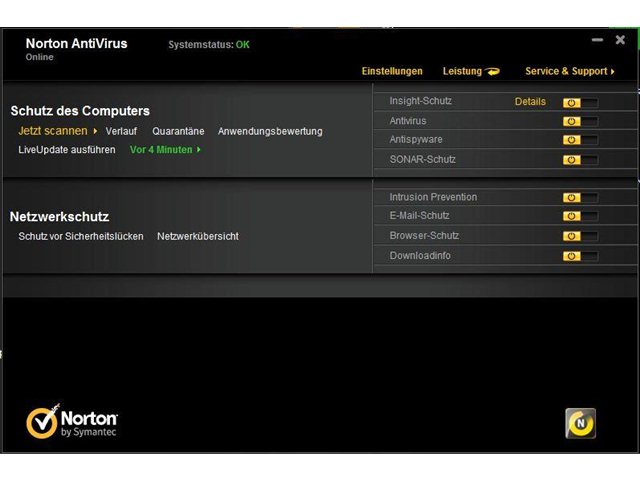Click the yellow Norton badge icon
Viewport: 640px width, 480px height.
click(x=580, y=422)
